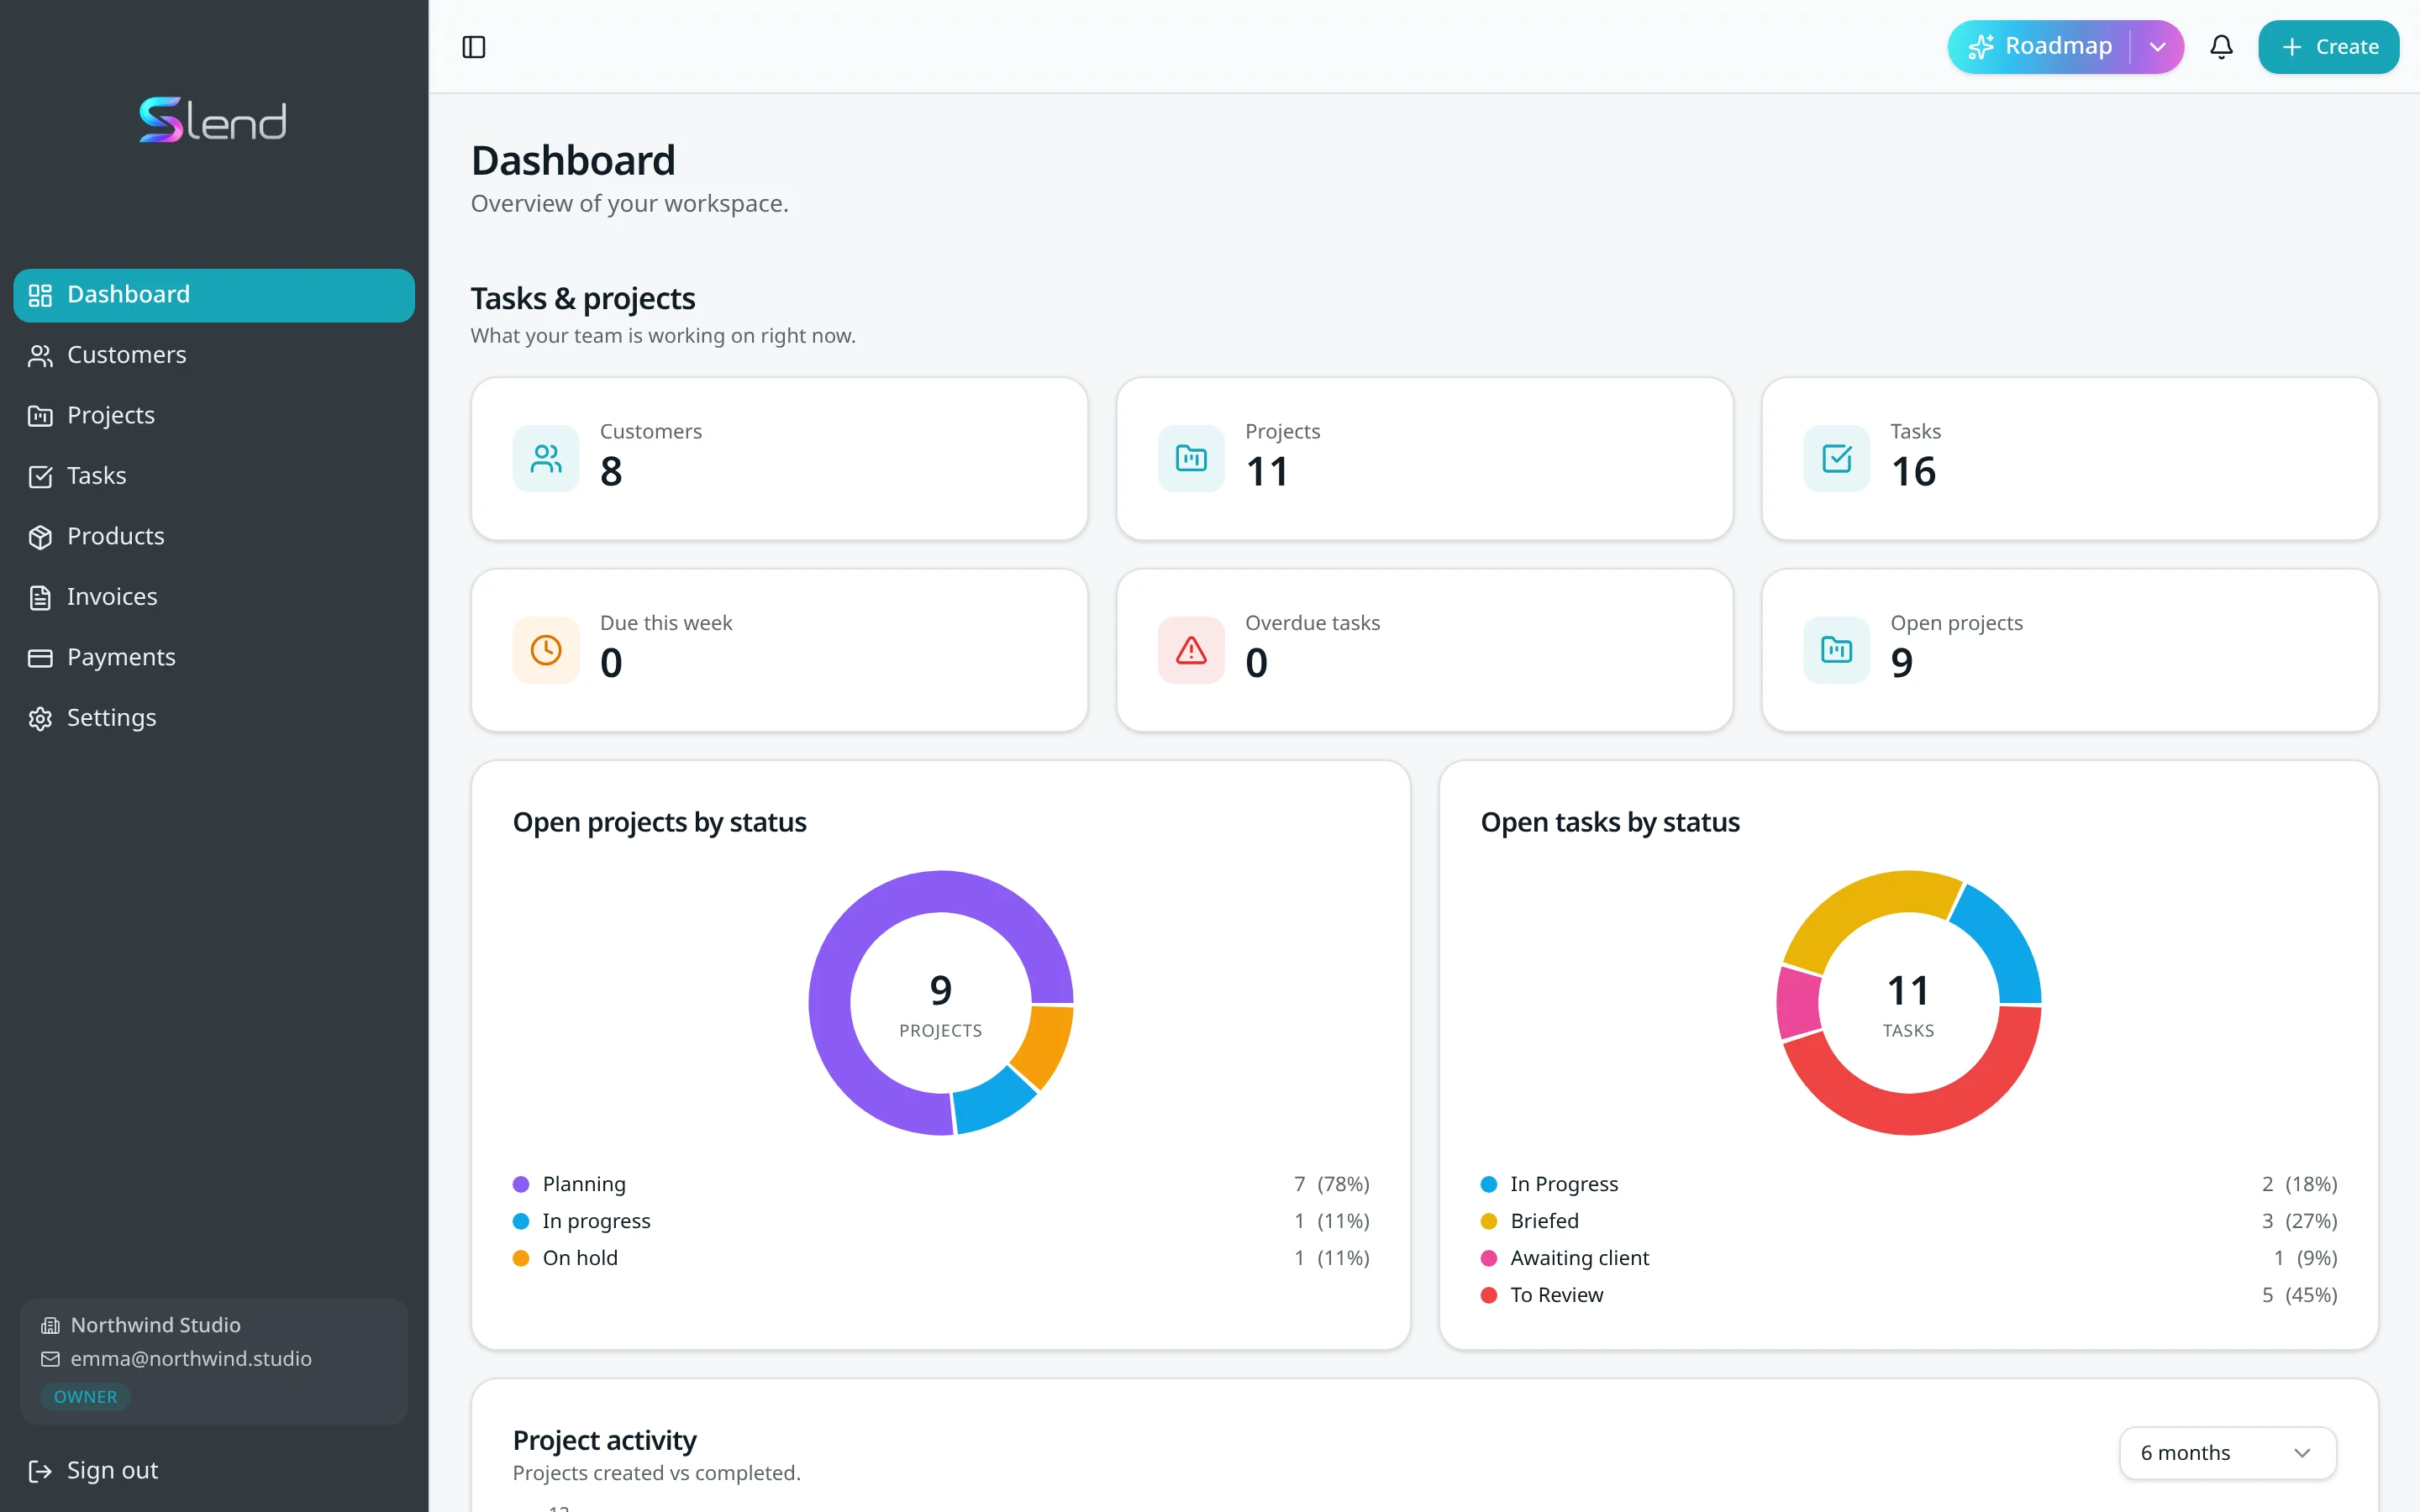Click the Products box icon in sidebar

40,537
